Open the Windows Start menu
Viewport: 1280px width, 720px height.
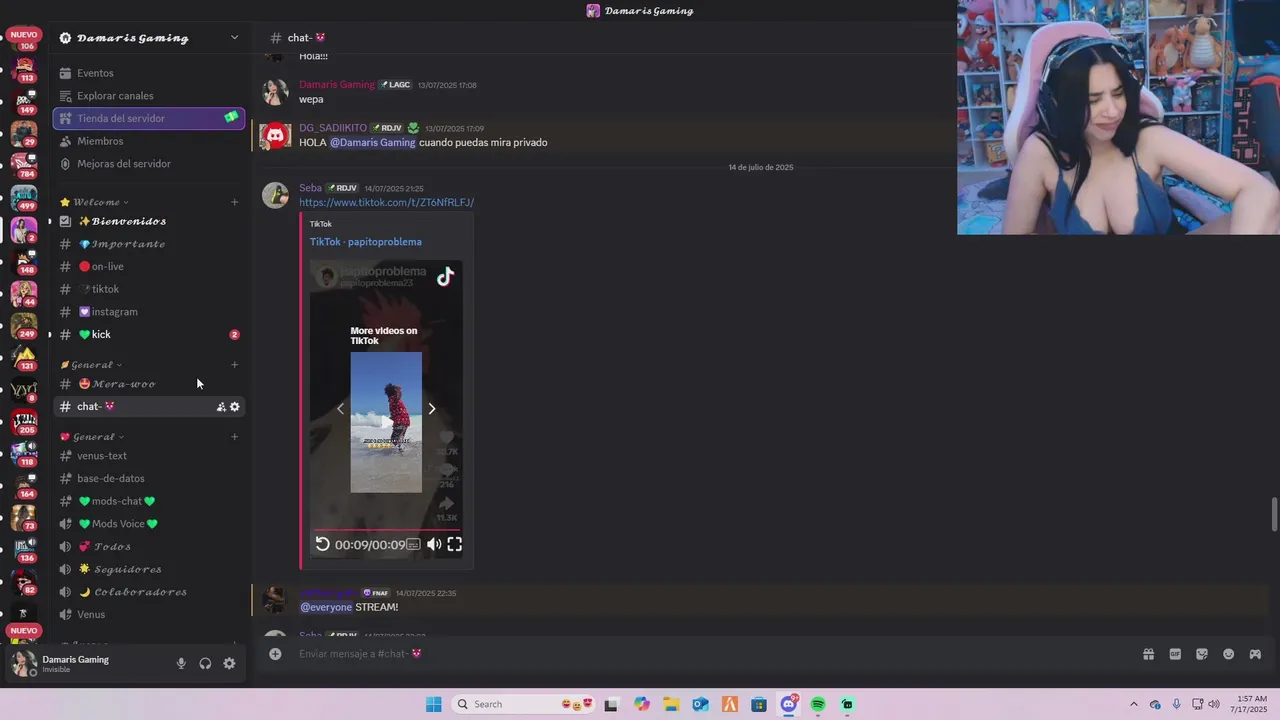433,704
